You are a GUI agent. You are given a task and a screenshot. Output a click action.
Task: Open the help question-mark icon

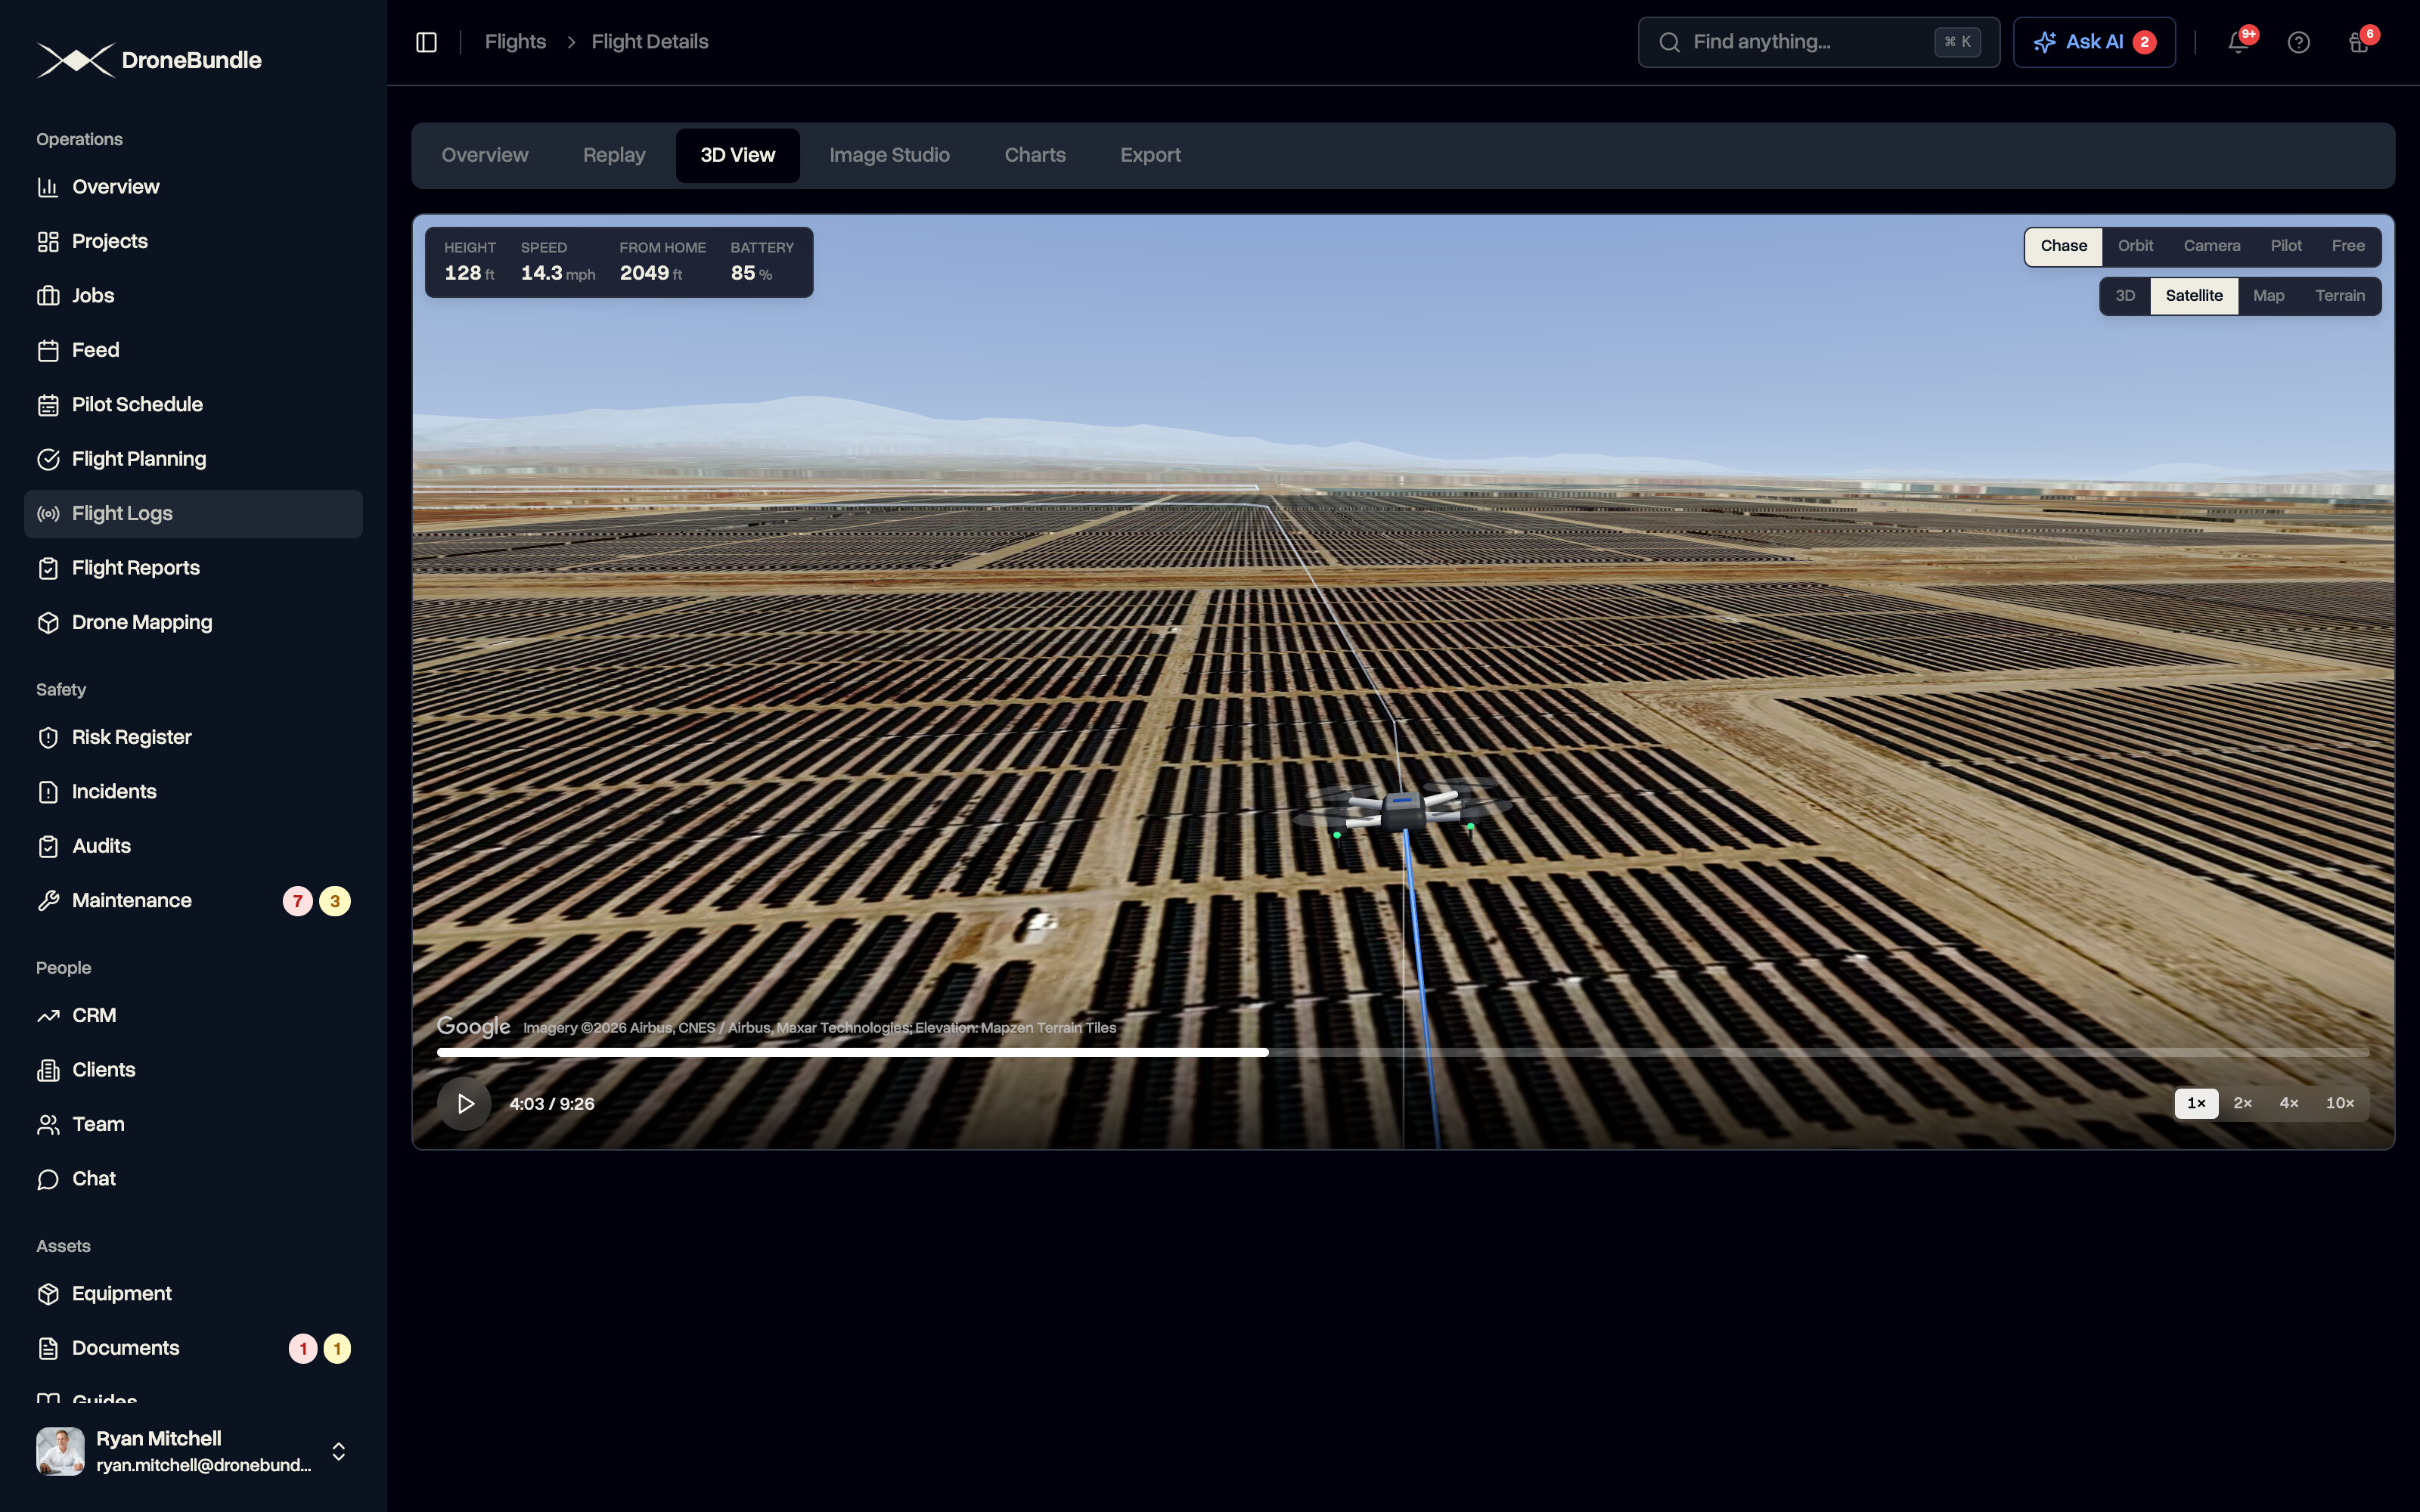2298,42
